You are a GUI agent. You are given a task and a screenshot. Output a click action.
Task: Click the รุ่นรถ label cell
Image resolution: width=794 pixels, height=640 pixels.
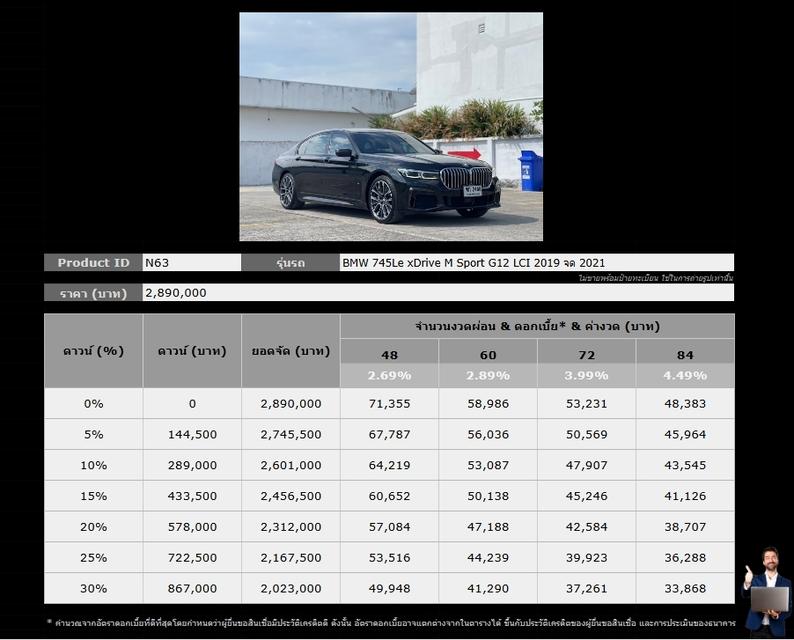[291, 263]
